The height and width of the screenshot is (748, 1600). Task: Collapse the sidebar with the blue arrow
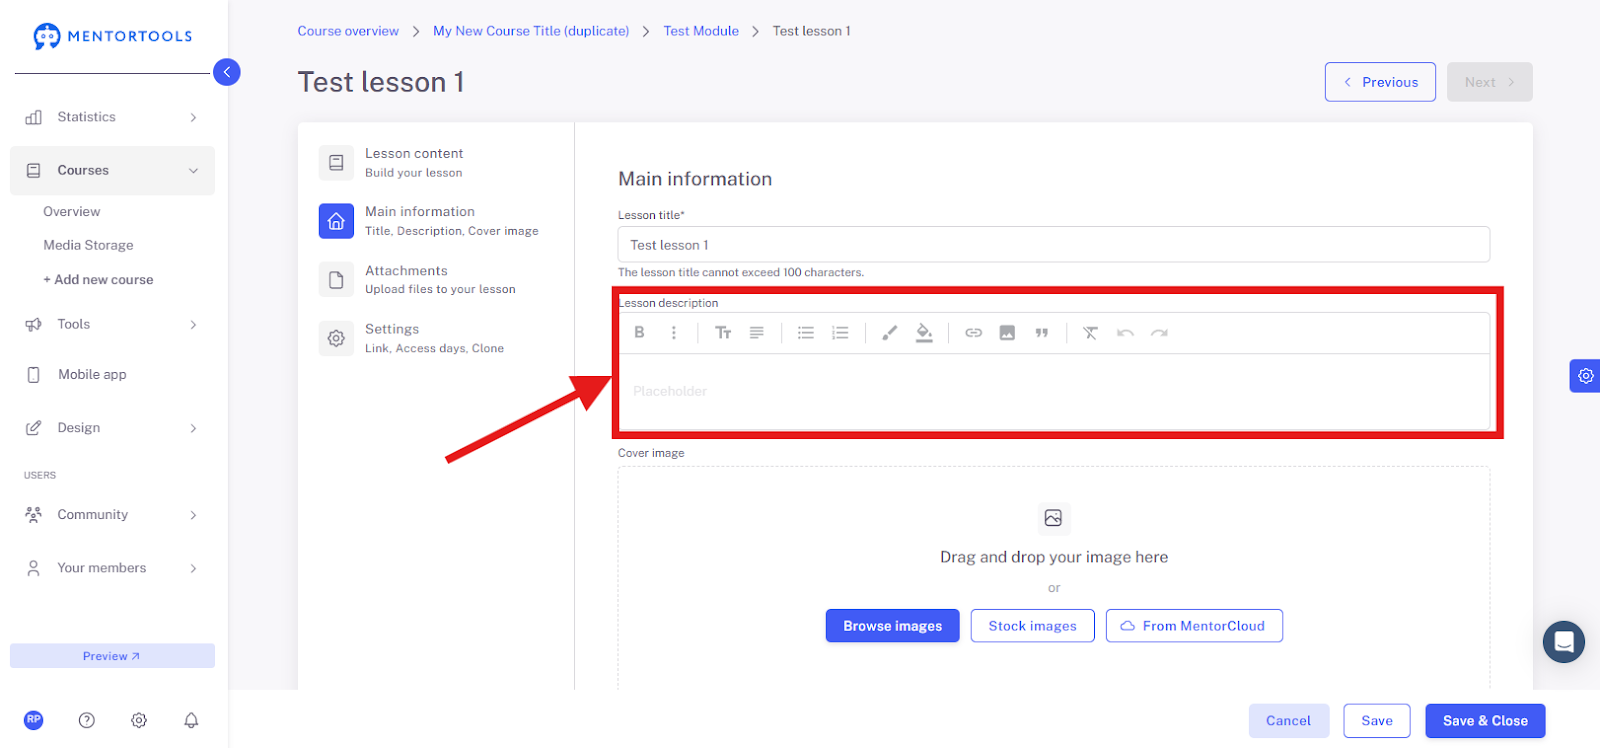click(x=227, y=72)
